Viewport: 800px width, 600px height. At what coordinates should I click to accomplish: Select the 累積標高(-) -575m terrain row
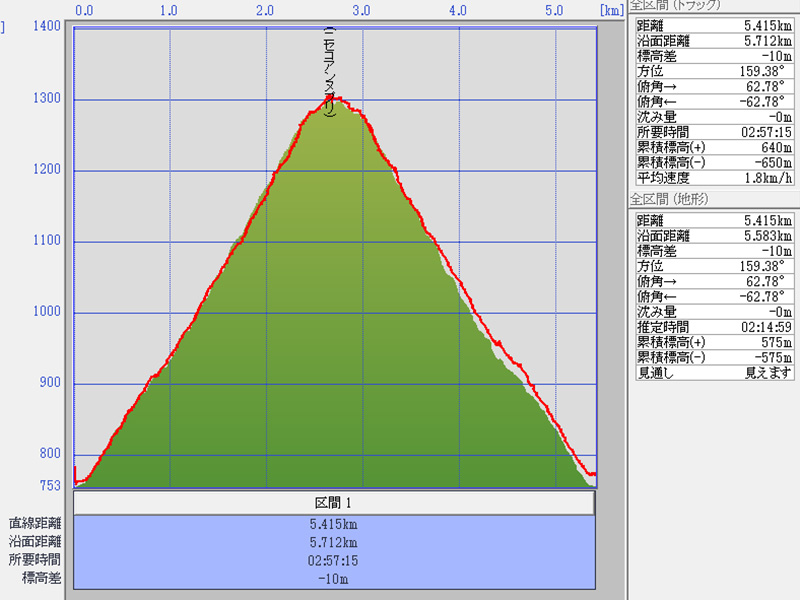click(x=714, y=357)
